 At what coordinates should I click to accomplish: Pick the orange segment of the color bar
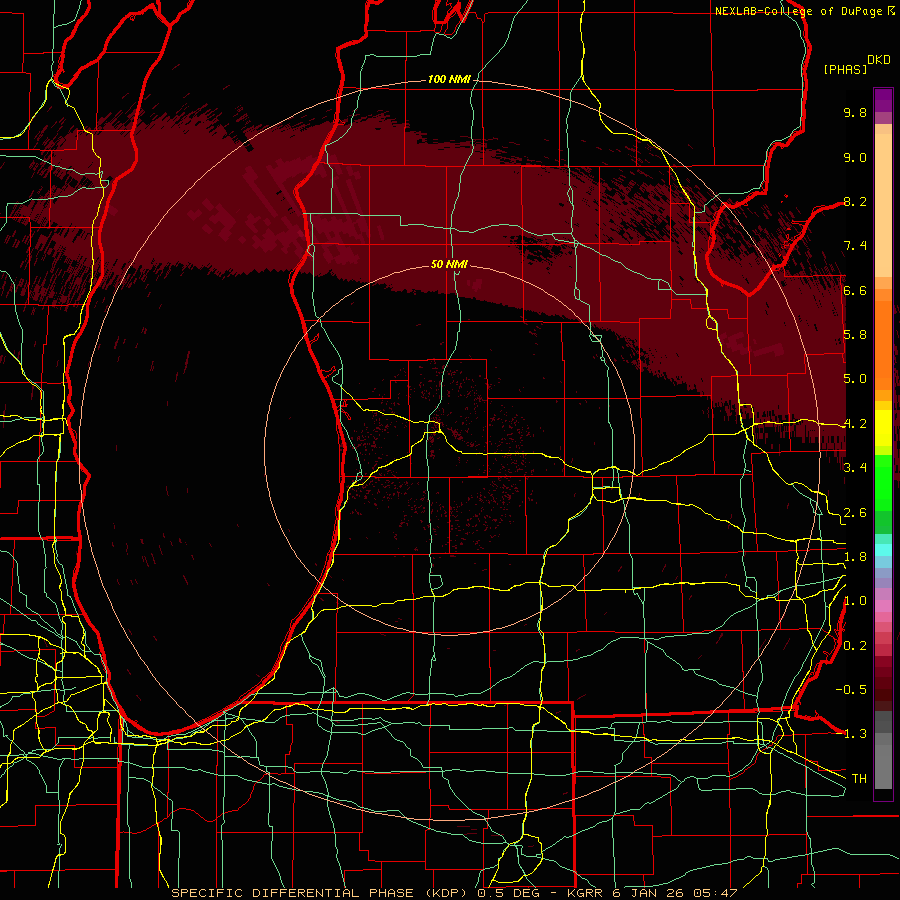883,344
